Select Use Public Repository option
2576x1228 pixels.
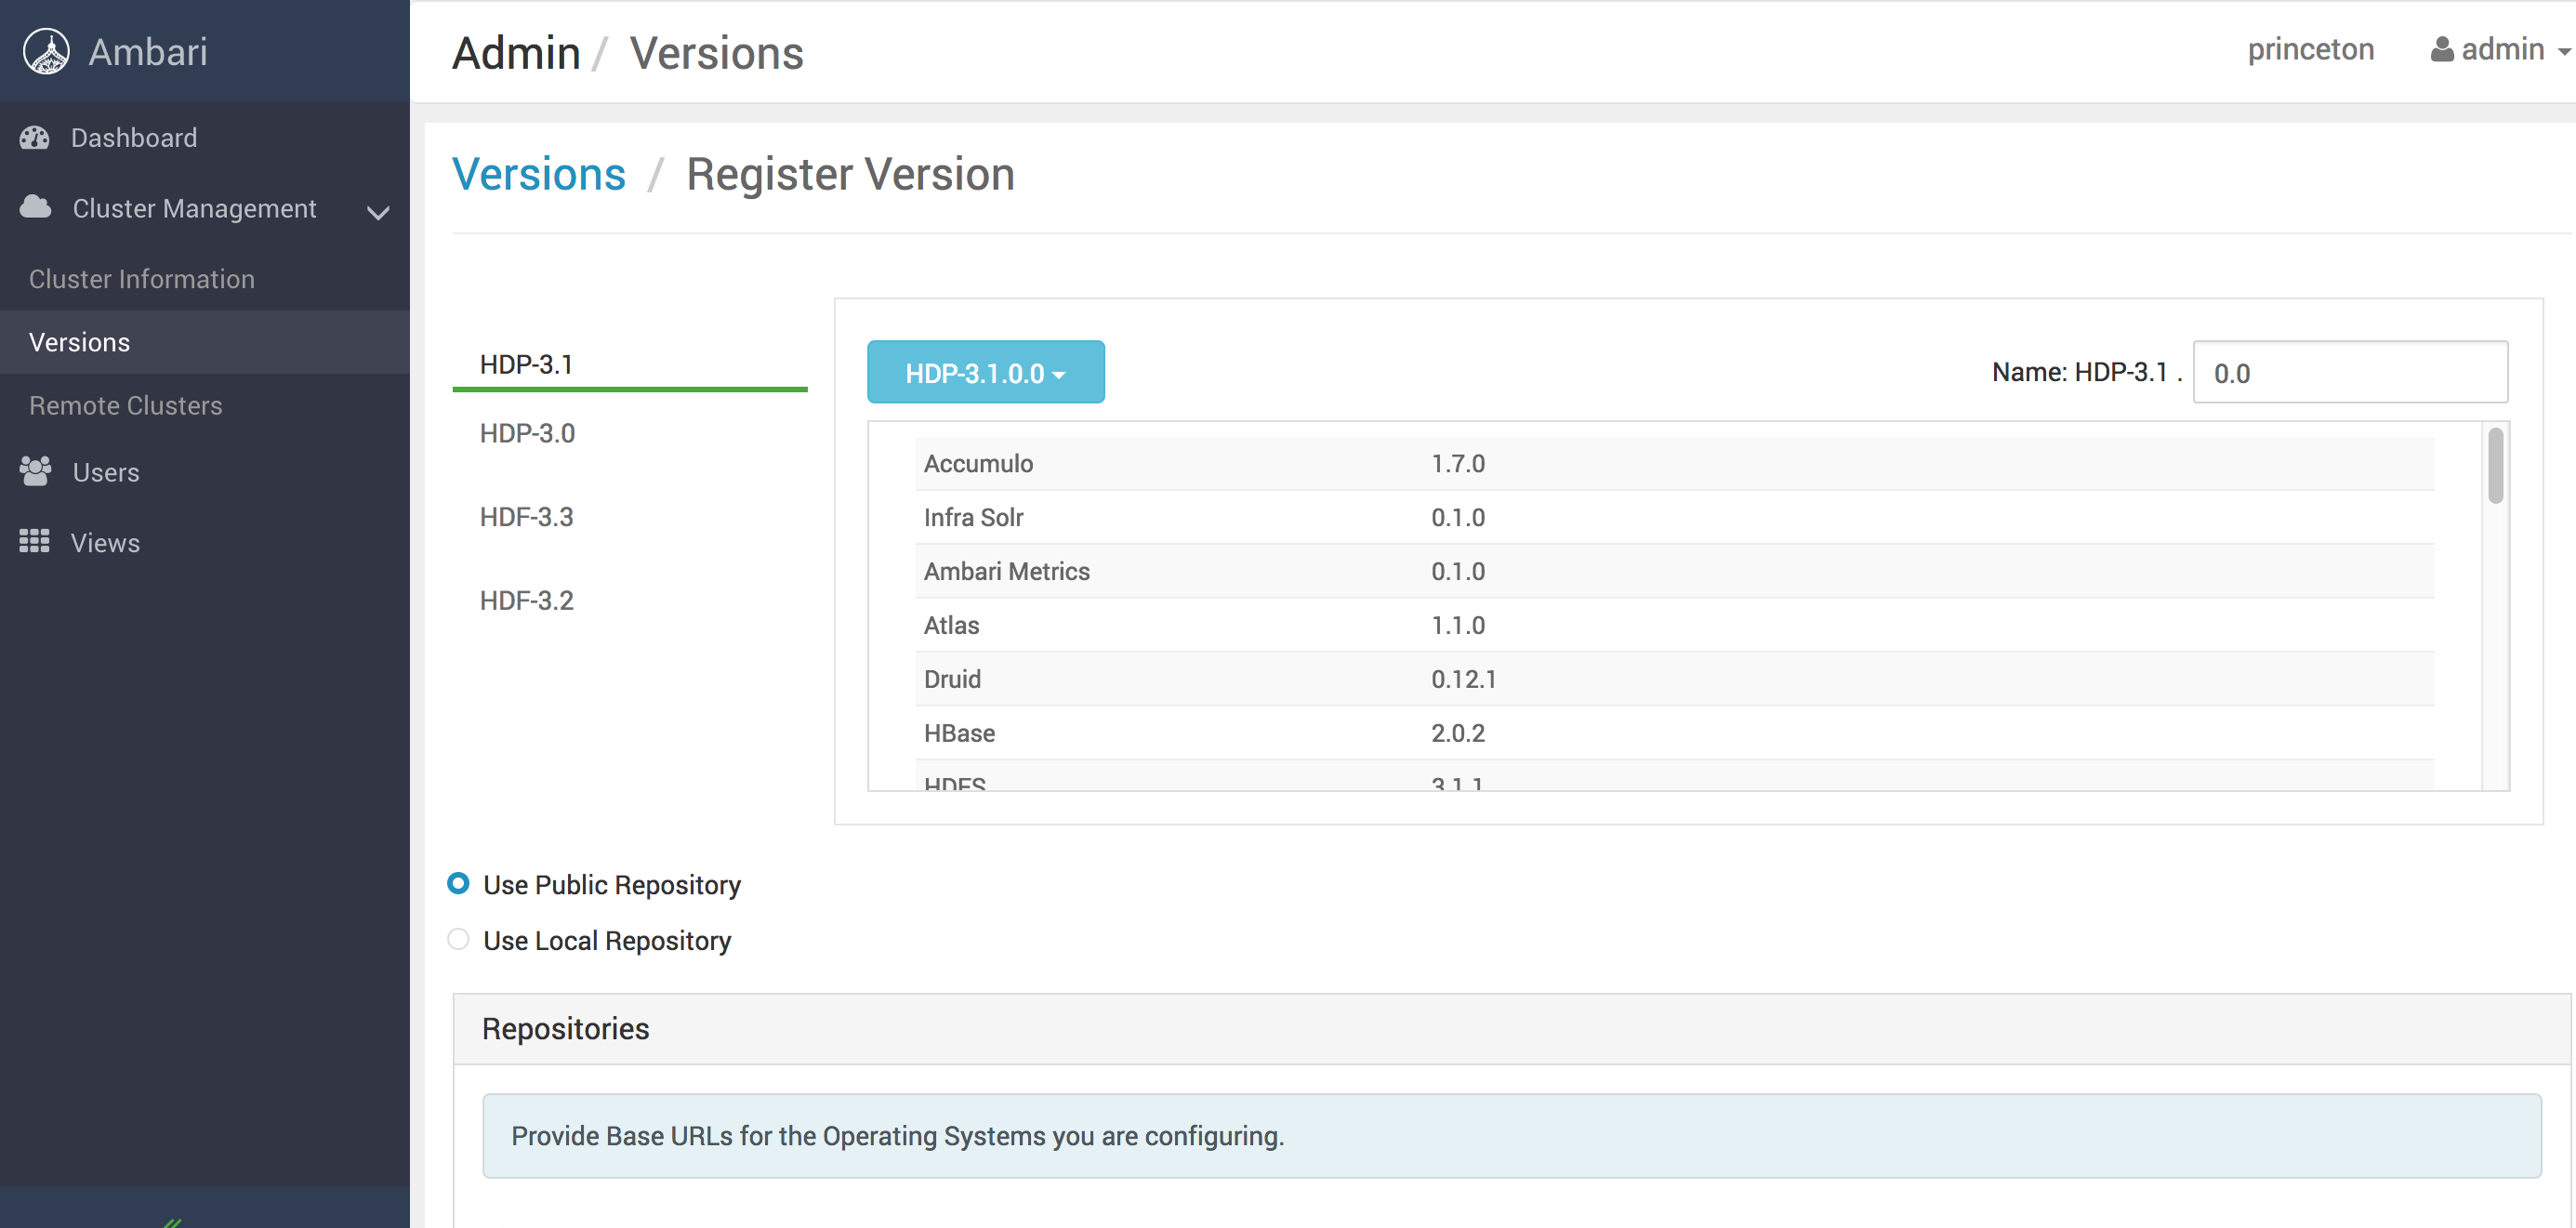click(x=458, y=884)
